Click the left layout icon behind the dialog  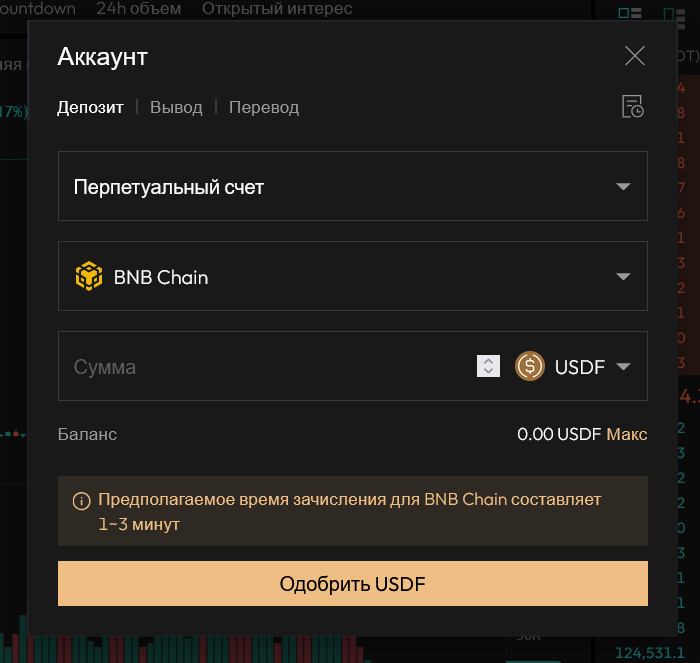click(x=630, y=12)
